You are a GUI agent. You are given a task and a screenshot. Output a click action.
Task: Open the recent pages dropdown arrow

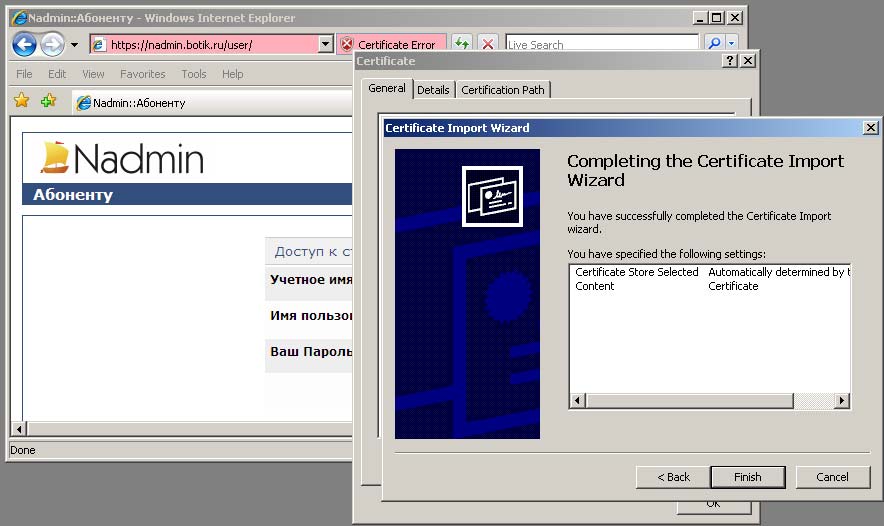click(74, 45)
